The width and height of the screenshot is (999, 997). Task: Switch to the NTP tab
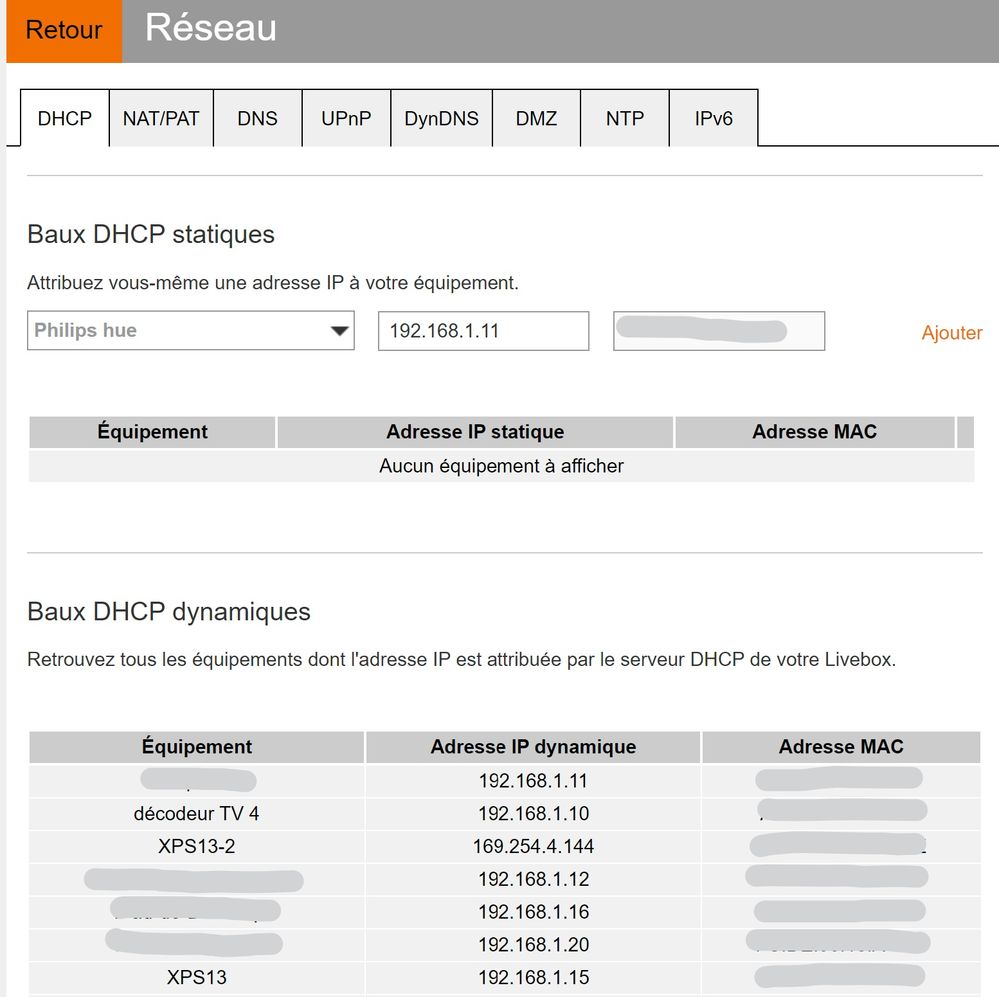pos(624,118)
